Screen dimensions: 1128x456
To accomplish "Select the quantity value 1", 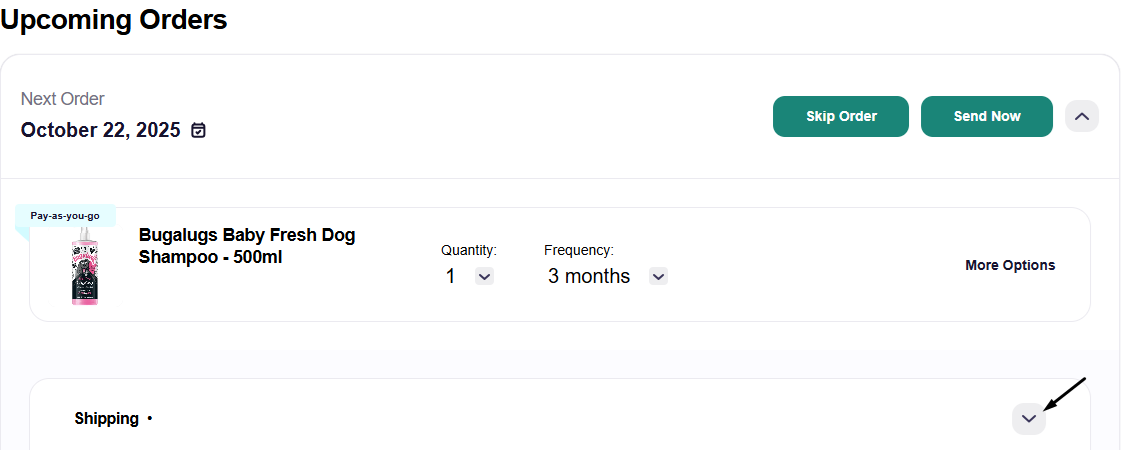I will coord(450,276).
